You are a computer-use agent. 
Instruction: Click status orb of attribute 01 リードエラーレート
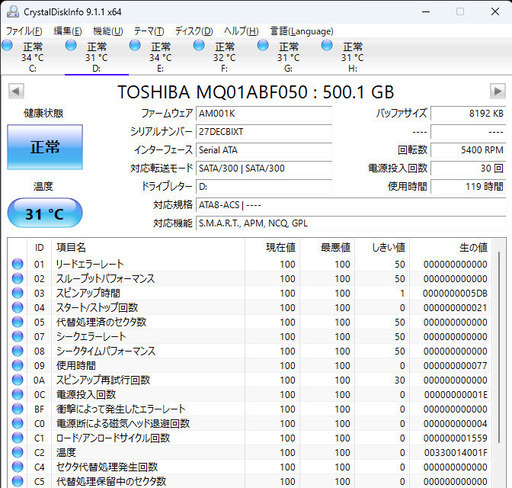[18, 264]
